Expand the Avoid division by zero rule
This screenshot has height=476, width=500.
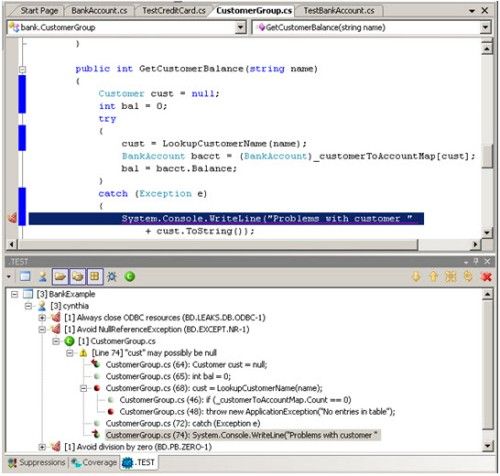pos(42,447)
